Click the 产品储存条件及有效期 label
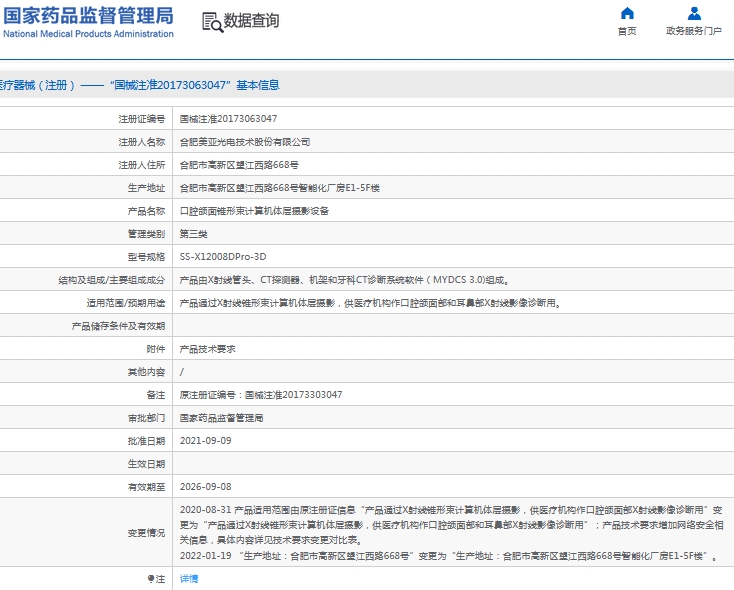Viewport: 734px width, 590px height. tap(118, 326)
